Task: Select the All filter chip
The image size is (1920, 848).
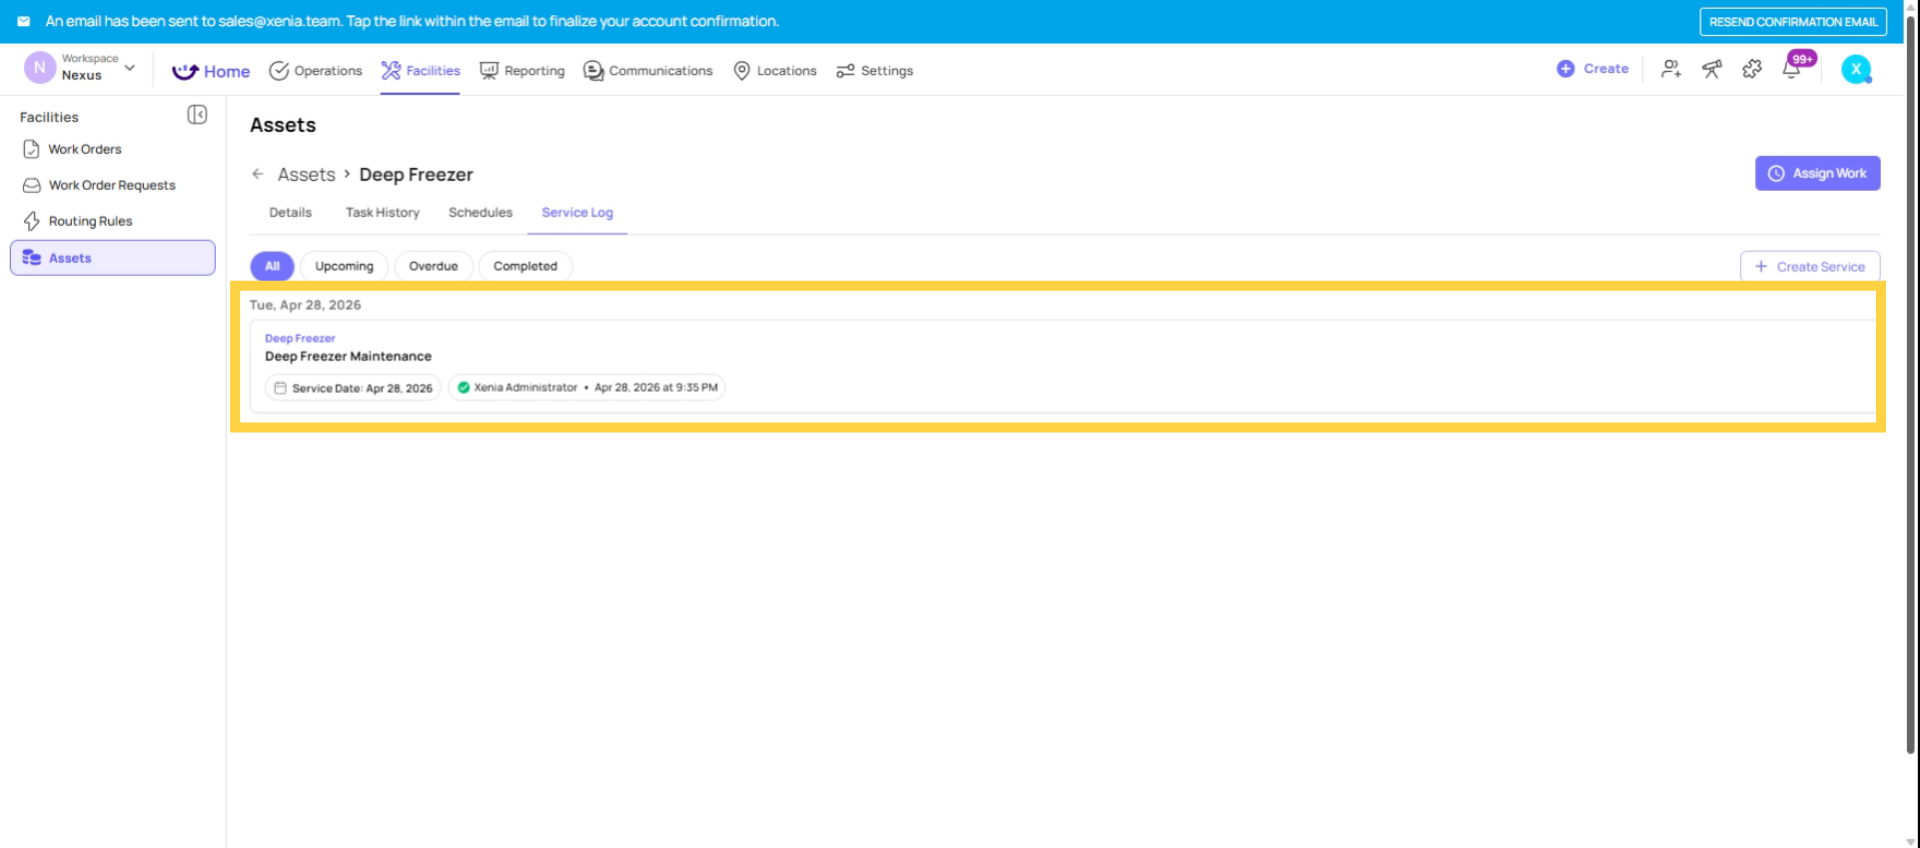Action: click(x=272, y=266)
